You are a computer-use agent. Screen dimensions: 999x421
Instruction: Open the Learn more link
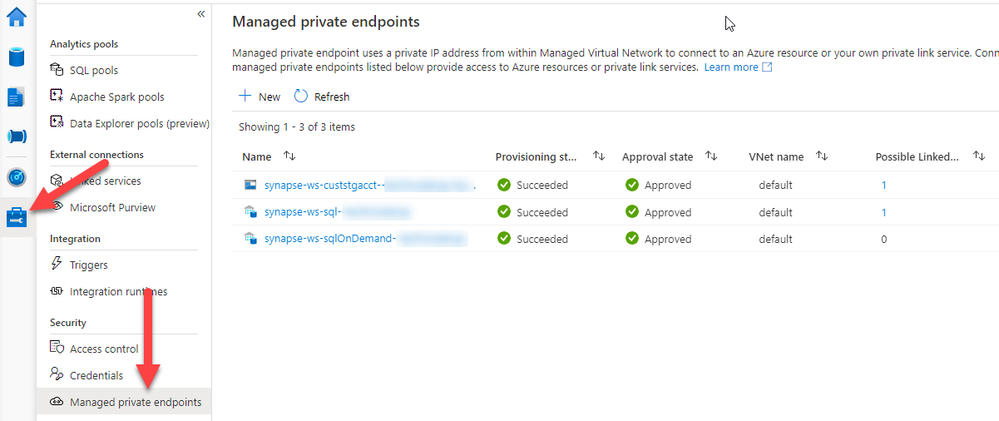(731, 67)
